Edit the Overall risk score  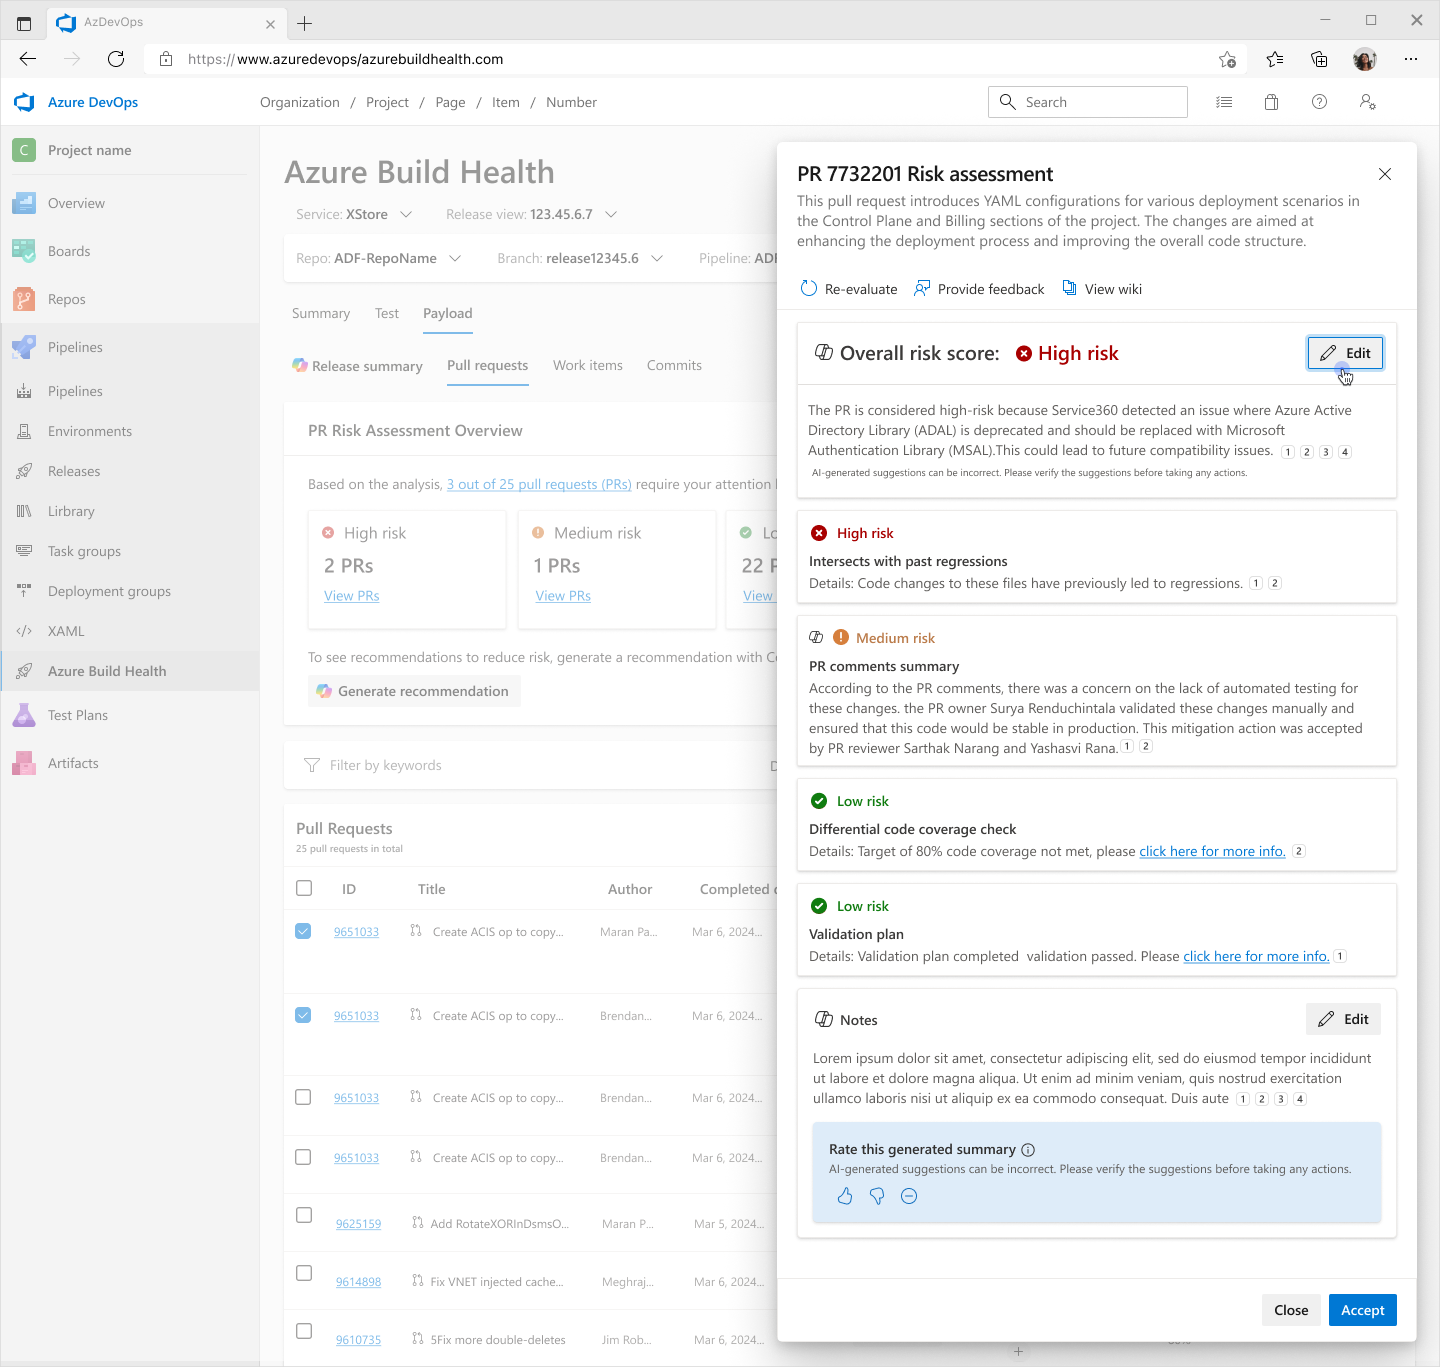pos(1345,353)
